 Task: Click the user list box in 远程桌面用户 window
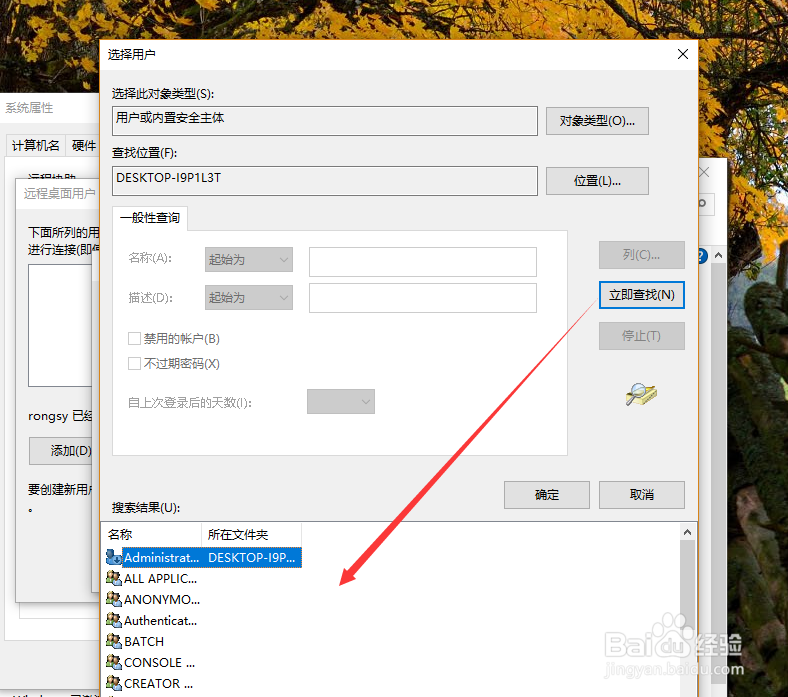[60, 325]
